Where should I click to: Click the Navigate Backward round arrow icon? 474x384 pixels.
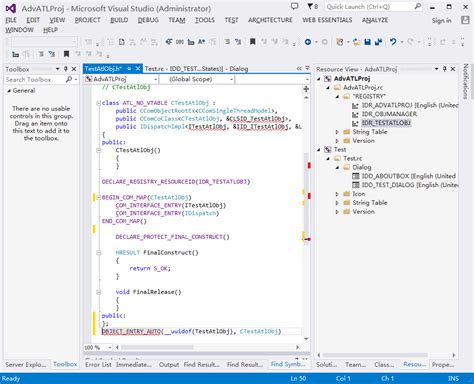coord(308,42)
